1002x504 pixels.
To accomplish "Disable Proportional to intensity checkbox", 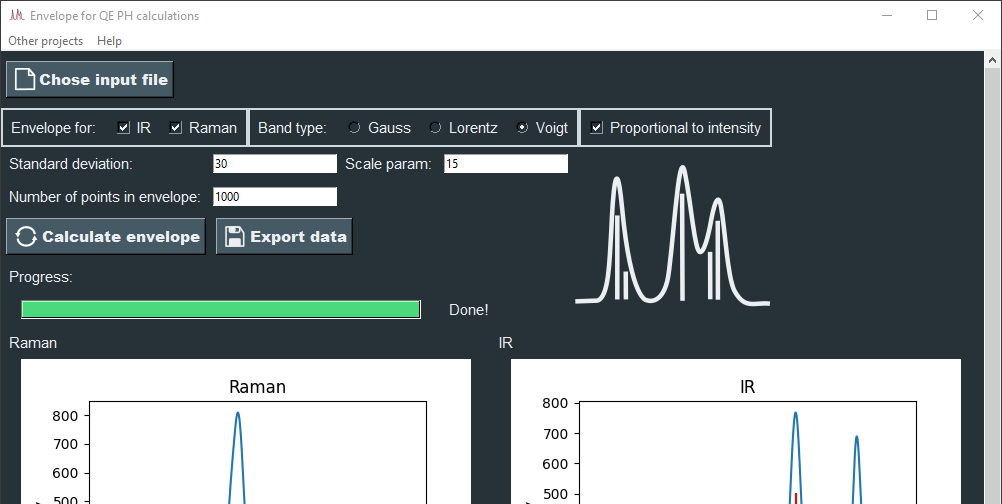I will pos(597,128).
